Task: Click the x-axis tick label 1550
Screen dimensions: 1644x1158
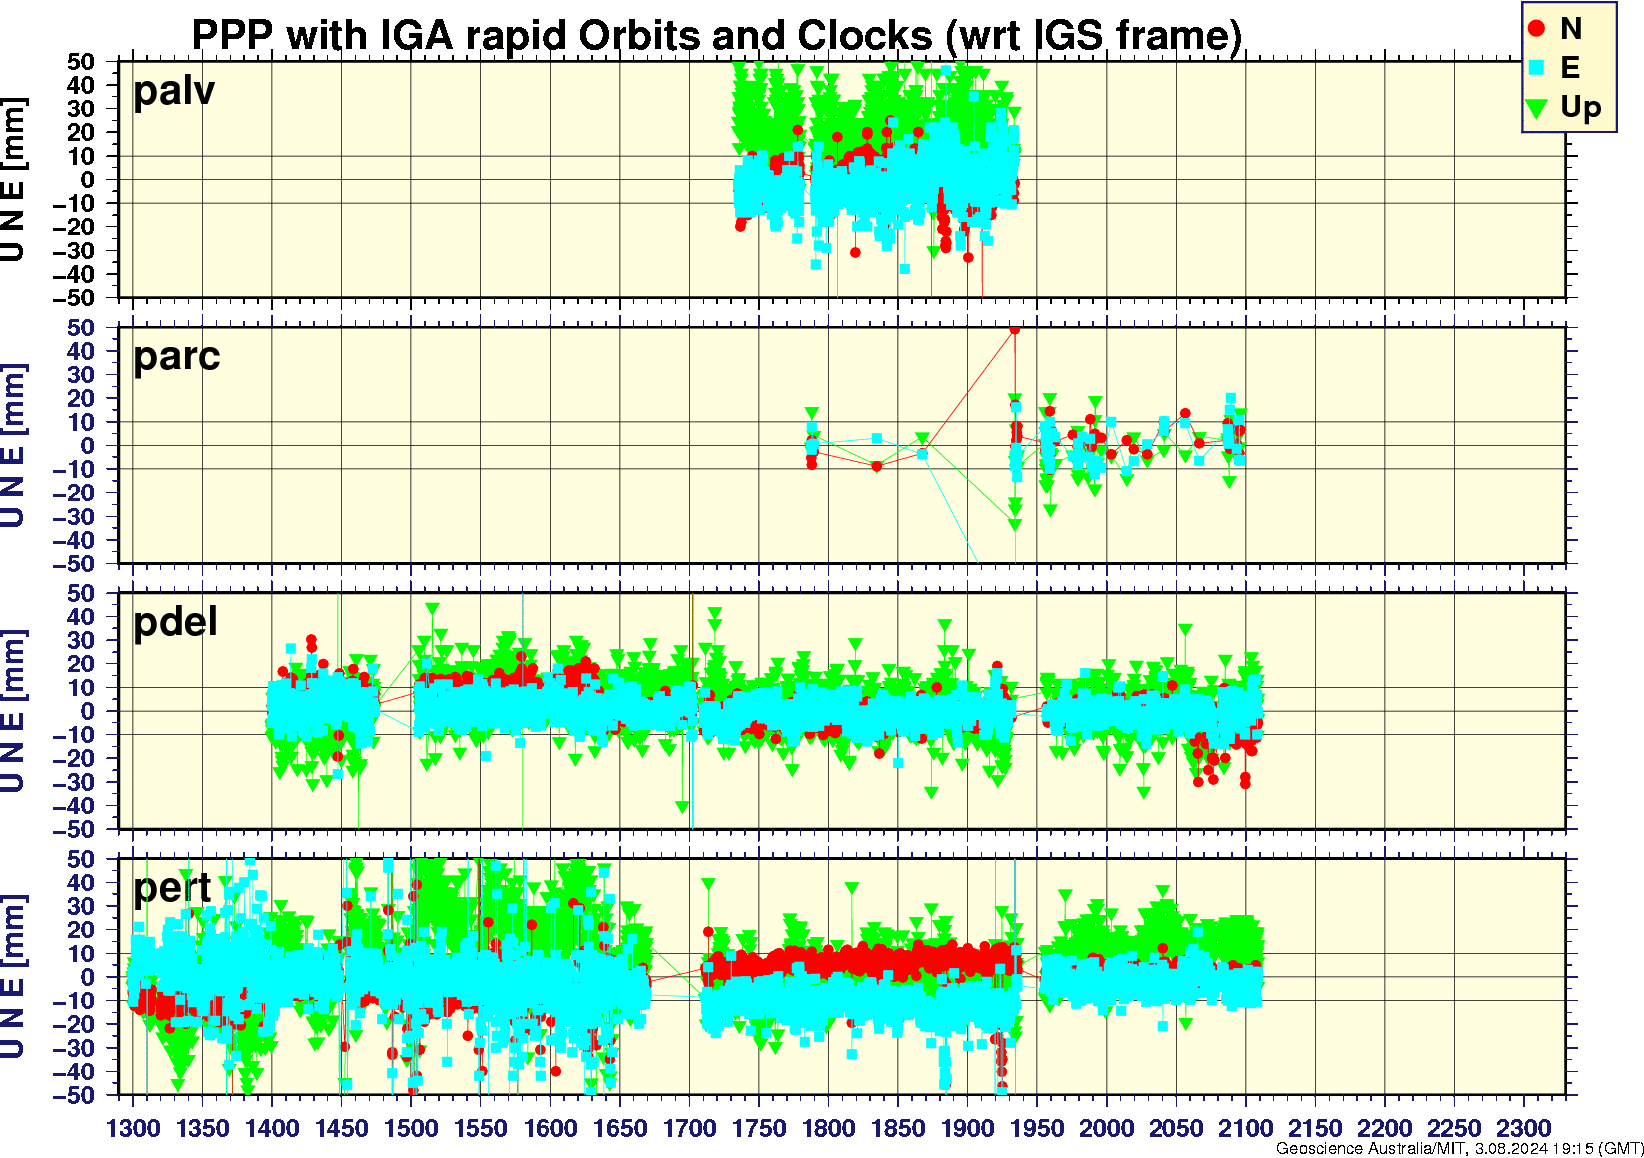Action: pyautogui.click(x=481, y=1129)
